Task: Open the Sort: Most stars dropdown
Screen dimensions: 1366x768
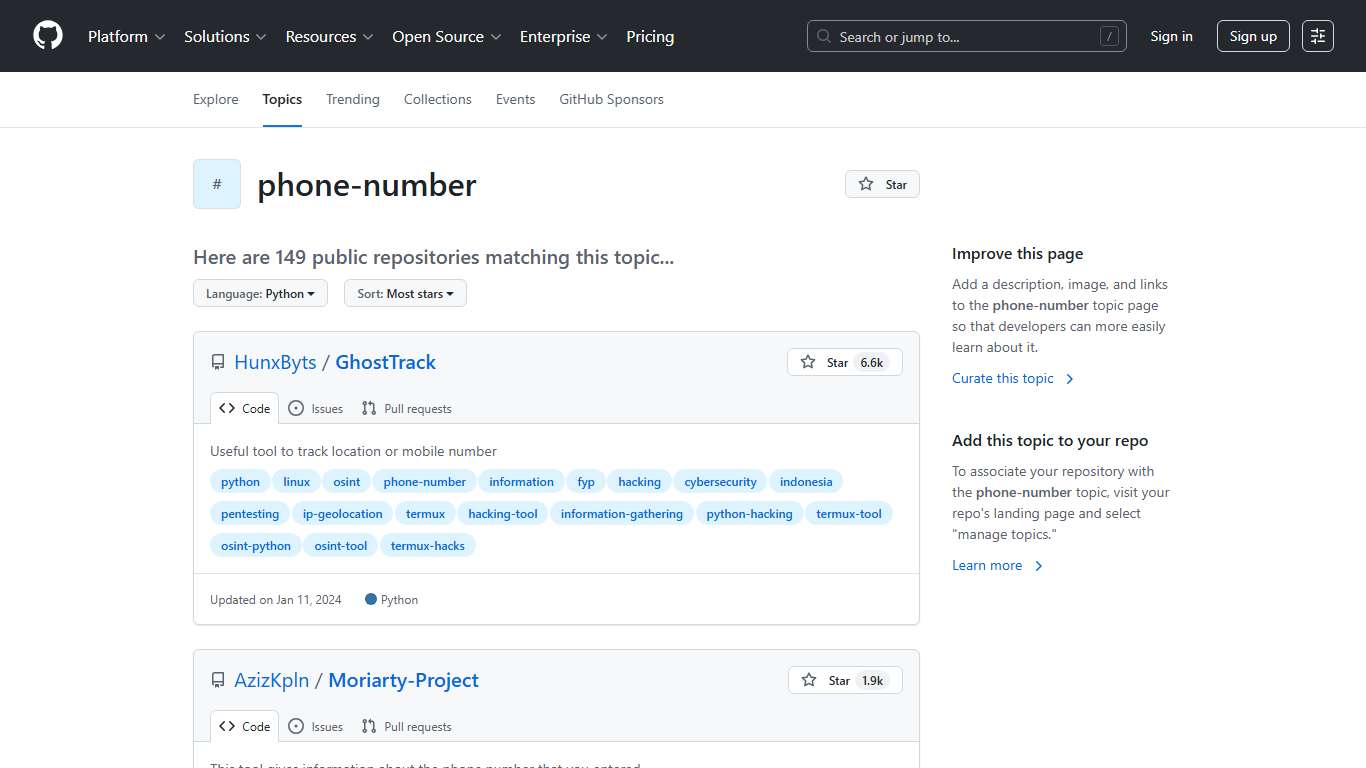Action: (x=405, y=293)
